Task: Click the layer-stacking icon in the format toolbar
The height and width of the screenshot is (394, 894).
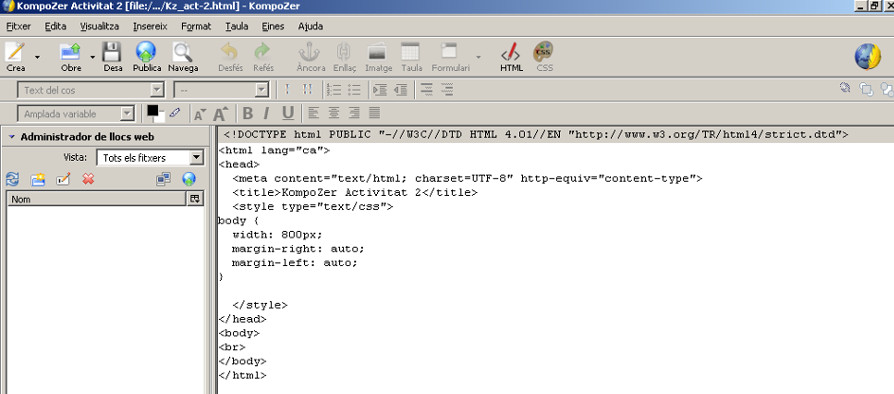Action: coord(866,89)
